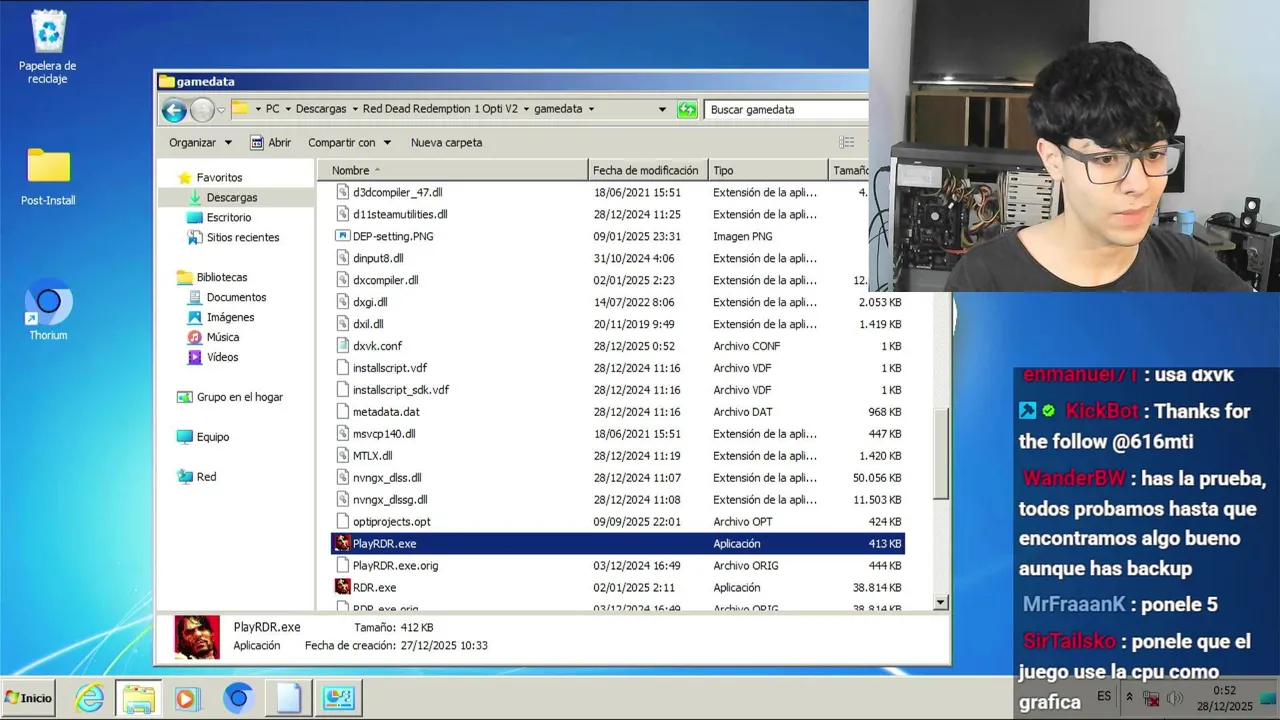The width and height of the screenshot is (1280, 720).
Task: Click the blank document taskbar icon
Action: pyautogui.click(x=288, y=698)
